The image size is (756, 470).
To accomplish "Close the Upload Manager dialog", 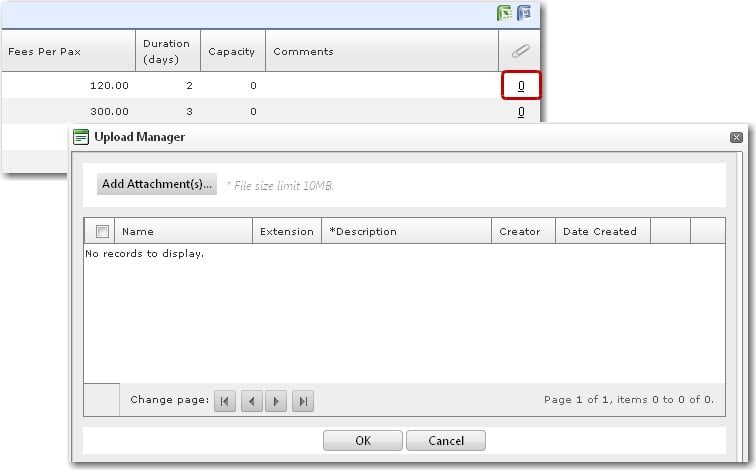I will point(736,137).
